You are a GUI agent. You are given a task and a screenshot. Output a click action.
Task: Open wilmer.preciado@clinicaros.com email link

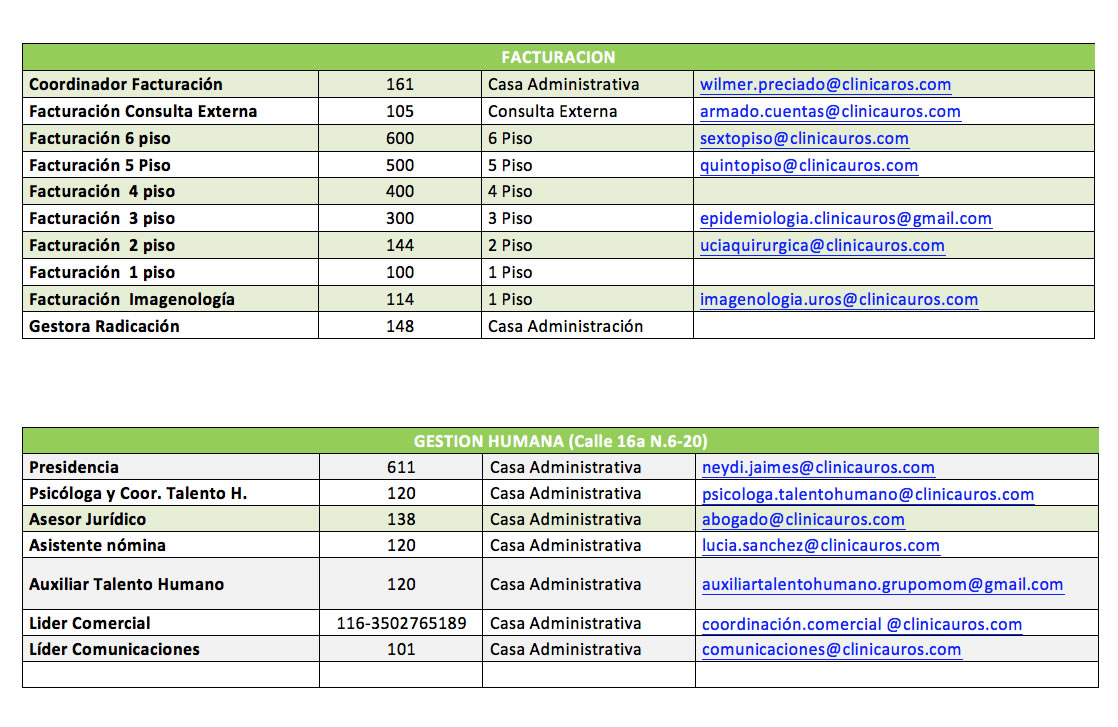pyautogui.click(x=825, y=85)
